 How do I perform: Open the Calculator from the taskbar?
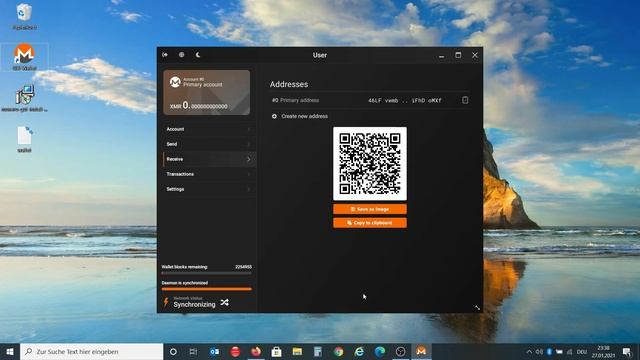point(318,351)
